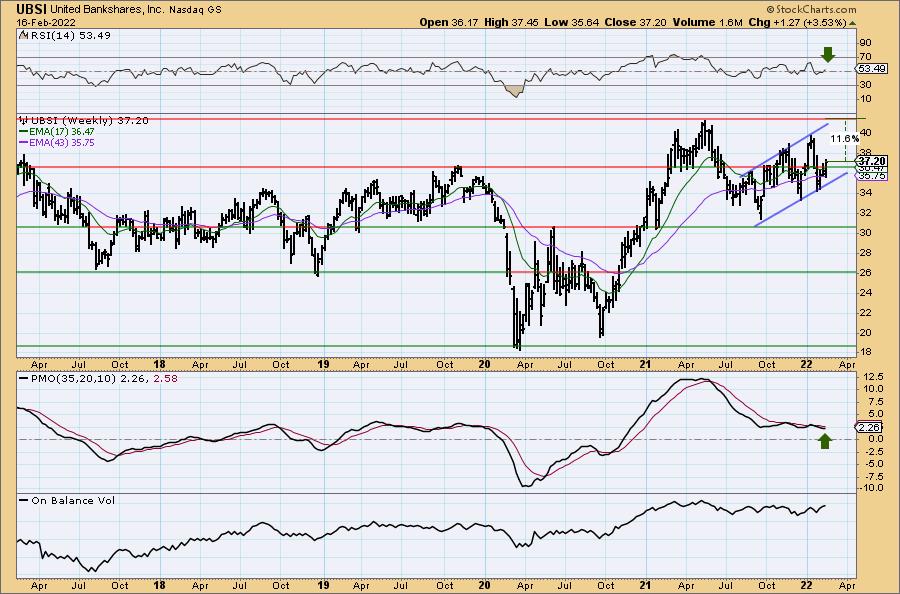
Task: Click the PMO 2.26 value tag on axis
Action: pyautogui.click(x=868, y=427)
